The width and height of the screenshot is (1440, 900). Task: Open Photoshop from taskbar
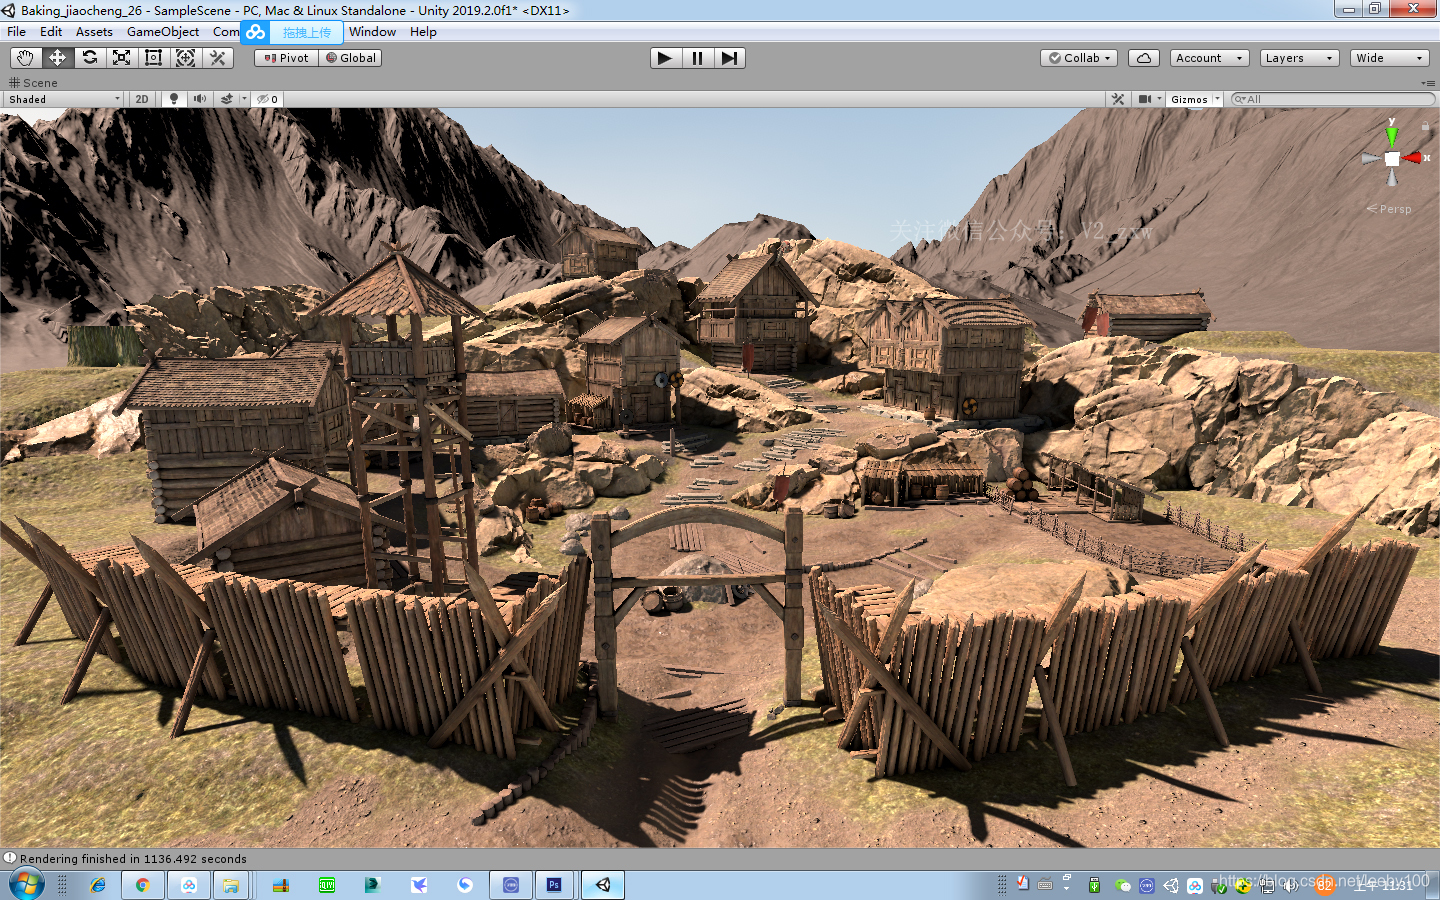pyautogui.click(x=554, y=885)
